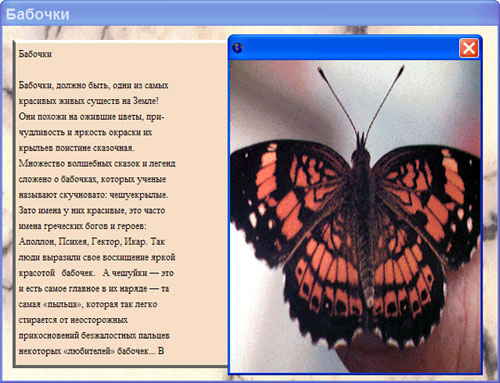Screen dimensions: 500x383
Task: Click the line 'имена греческих богов и героев:'
Action: tap(82, 226)
